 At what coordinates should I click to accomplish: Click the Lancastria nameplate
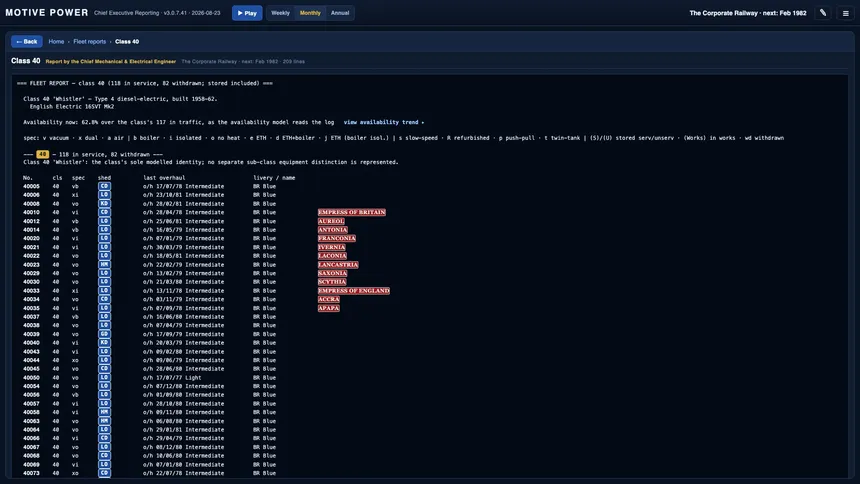pyautogui.click(x=338, y=264)
